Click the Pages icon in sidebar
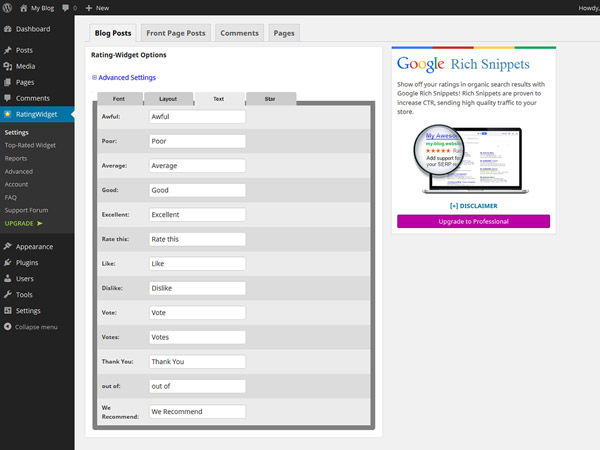Screen dimensions: 600x450 pyautogui.click(x=8, y=82)
